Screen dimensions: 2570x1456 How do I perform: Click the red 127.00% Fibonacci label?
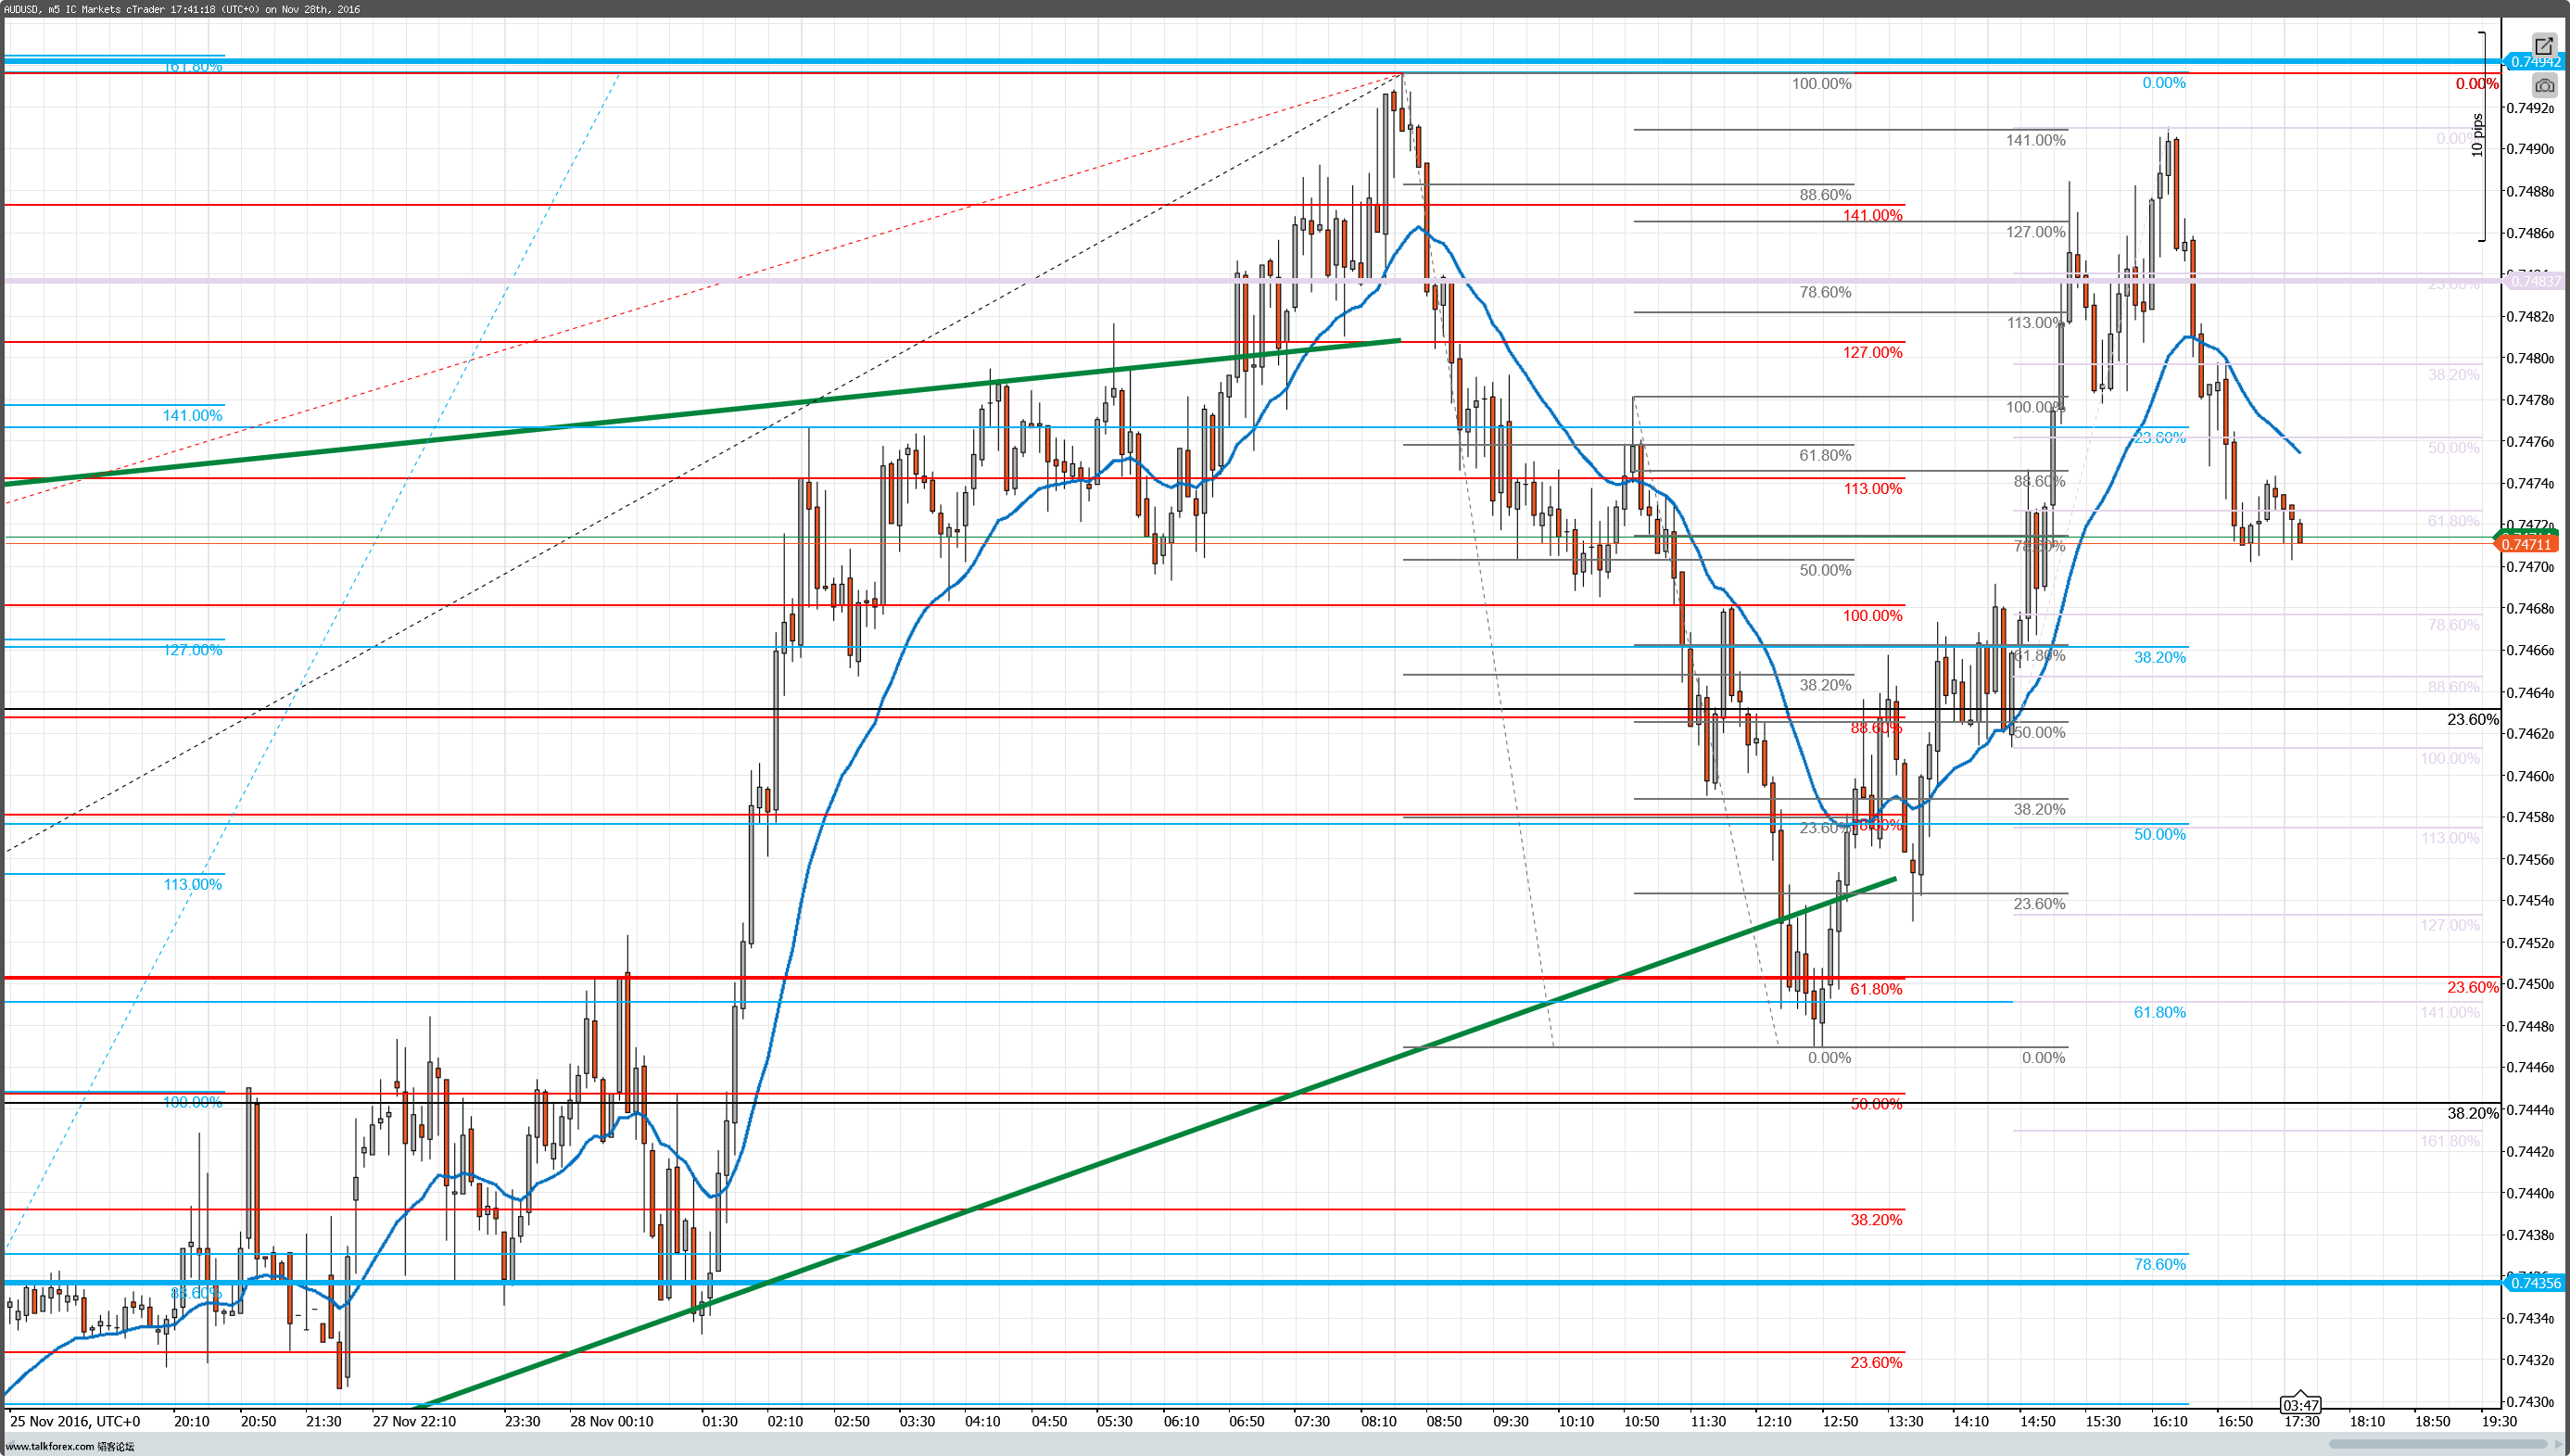[1873, 352]
